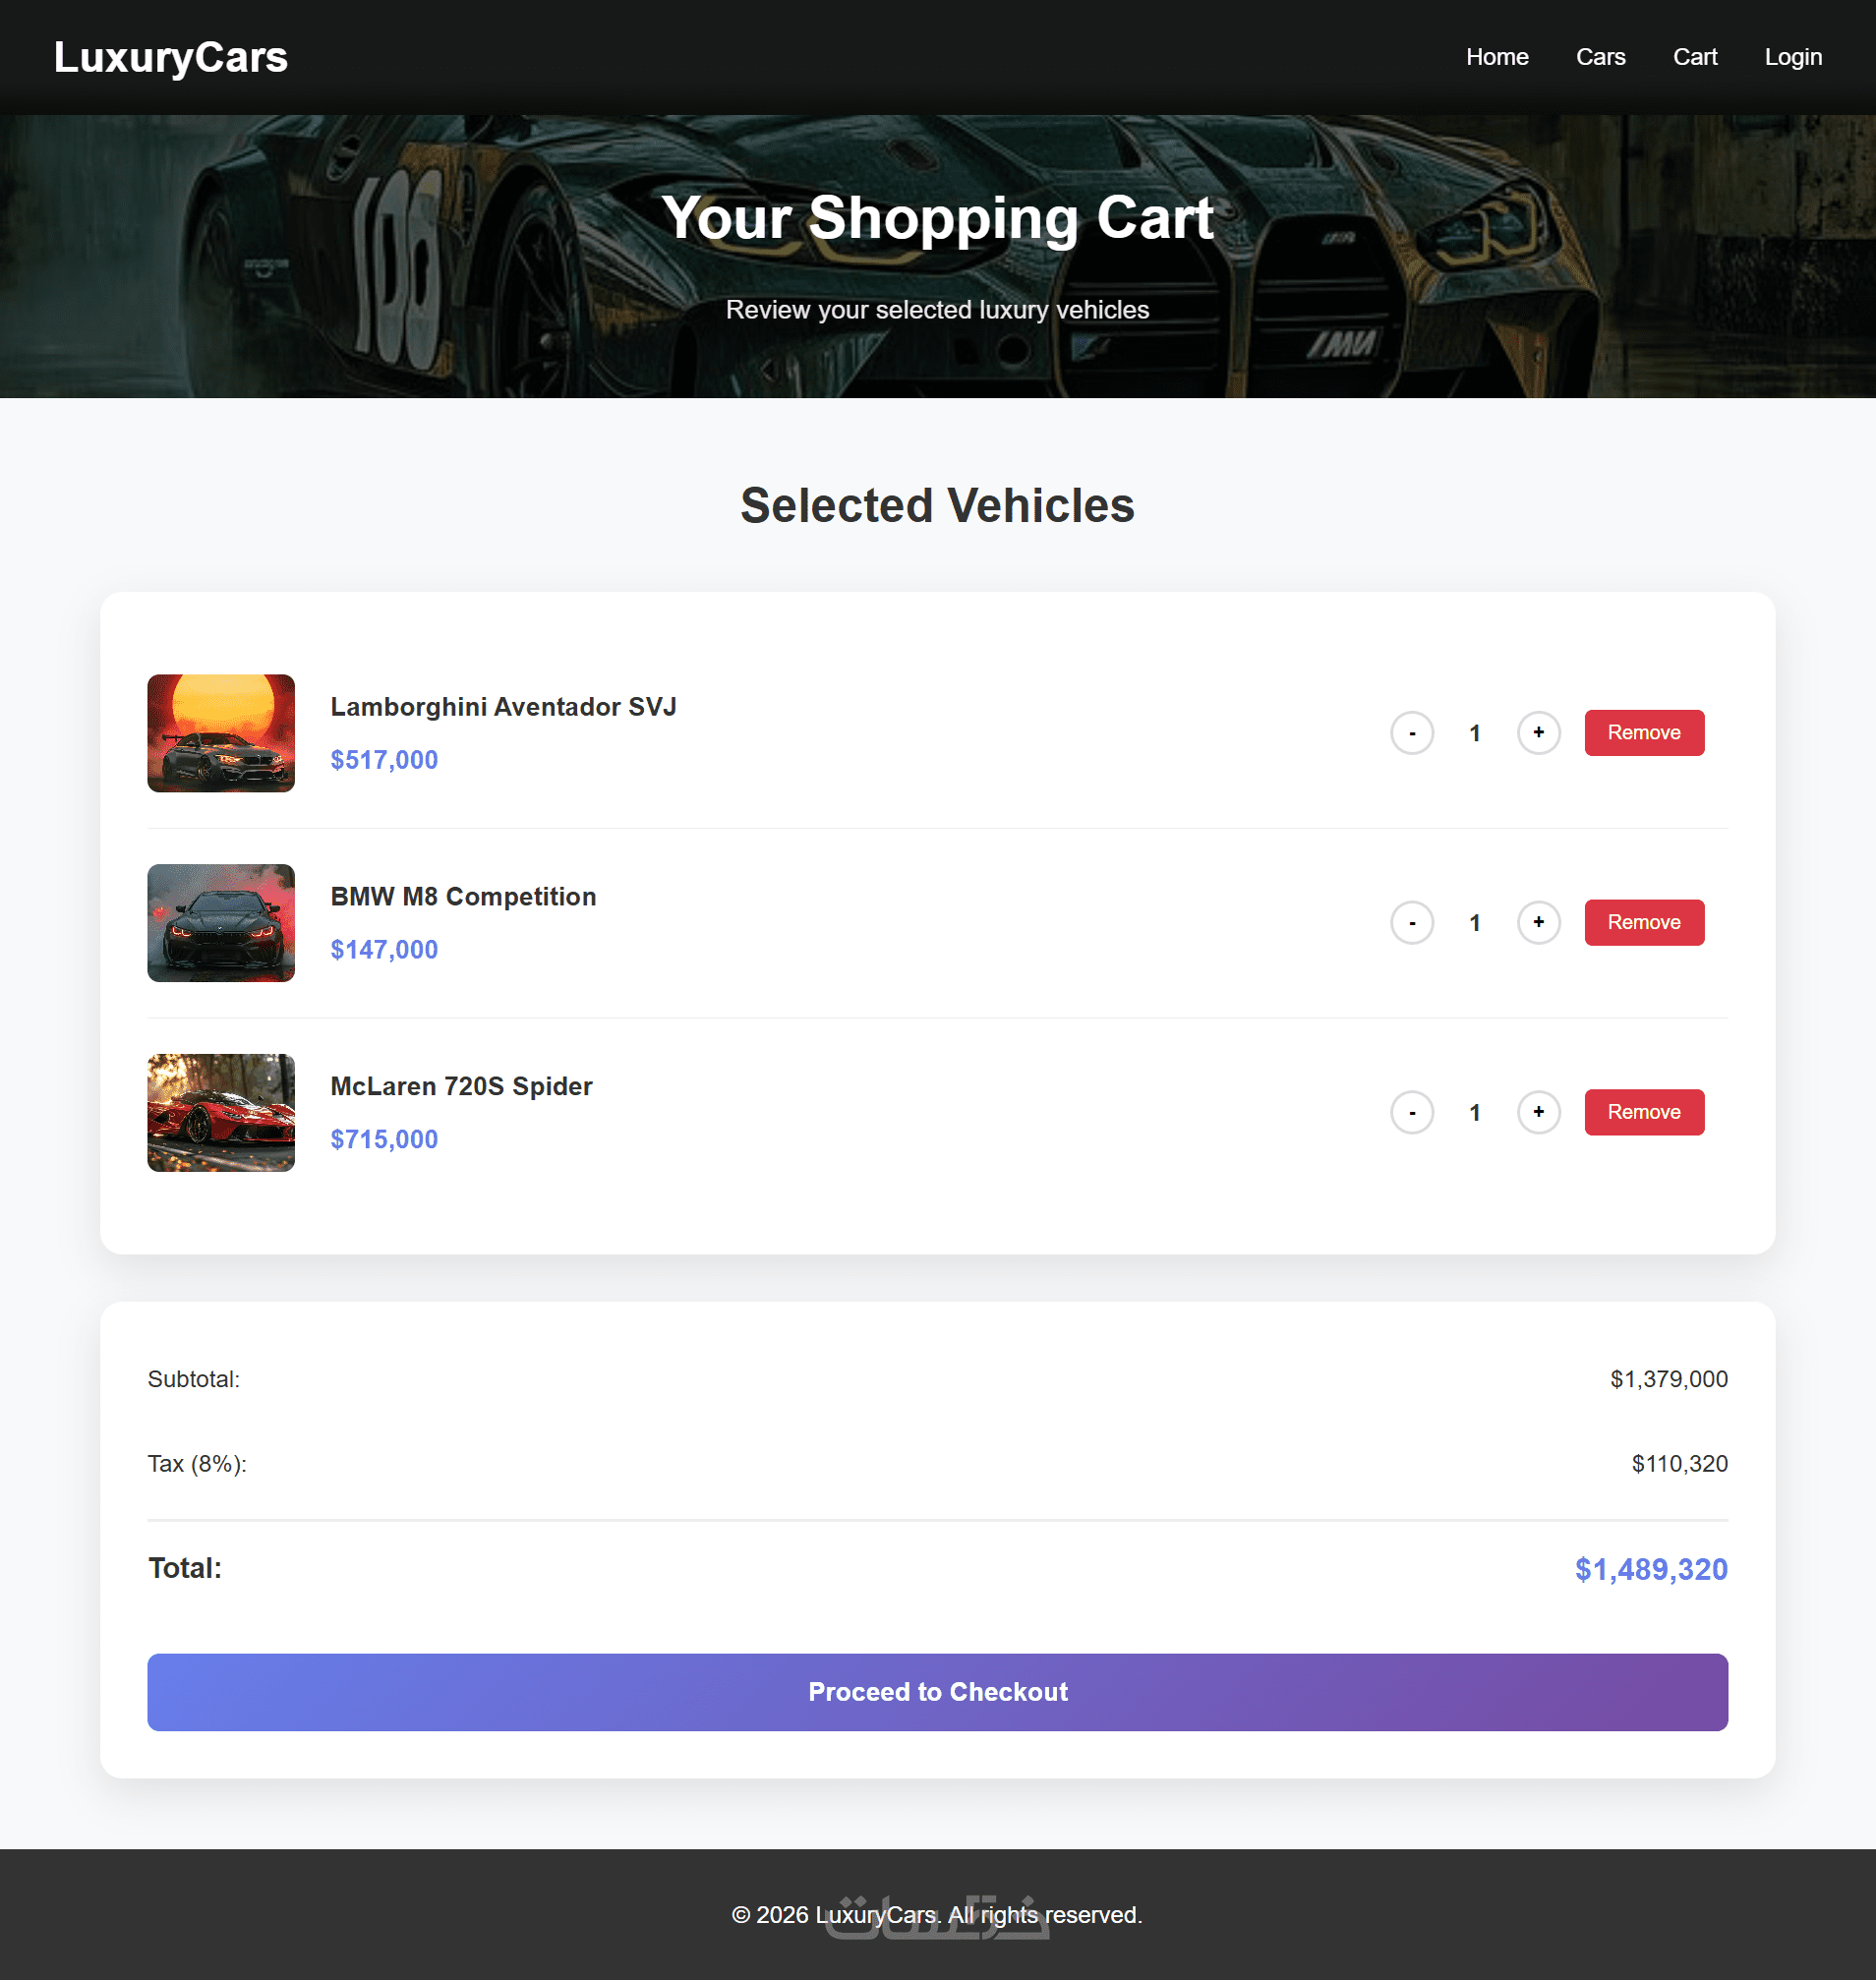Click the BMW M8 Competition thumbnail
The image size is (1876, 1980).
point(221,923)
